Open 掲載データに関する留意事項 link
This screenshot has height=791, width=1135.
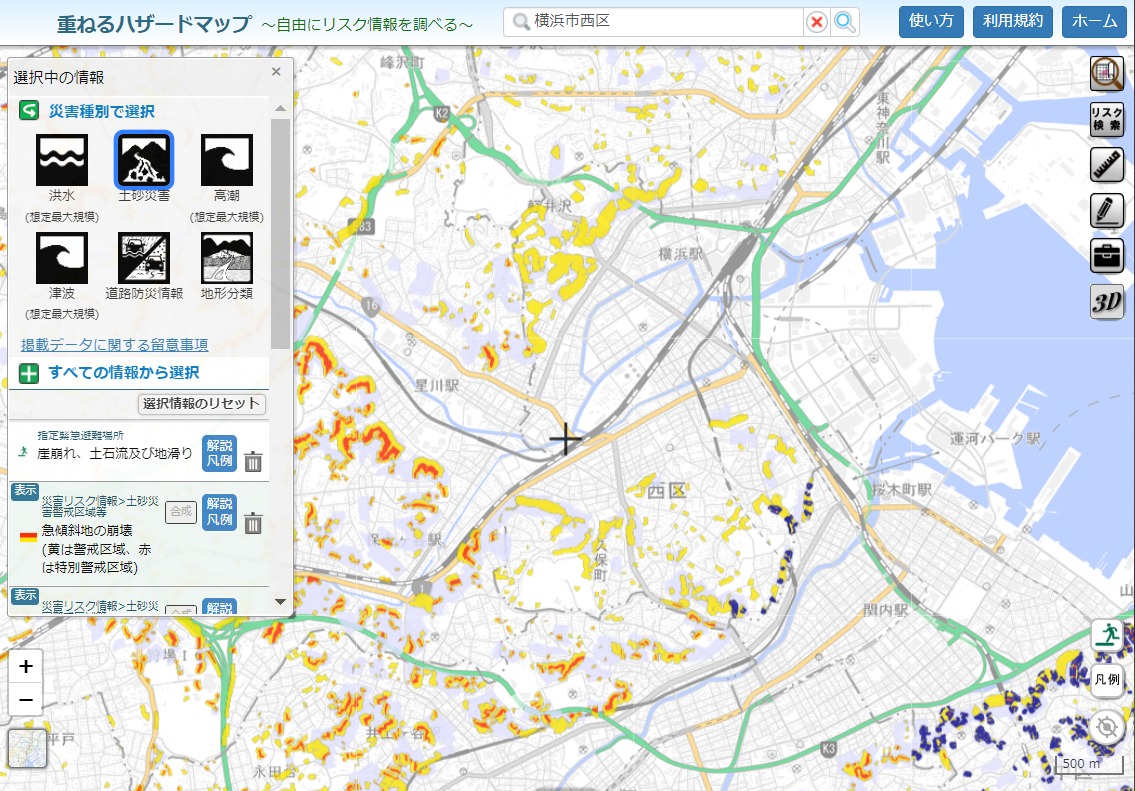pos(115,345)
